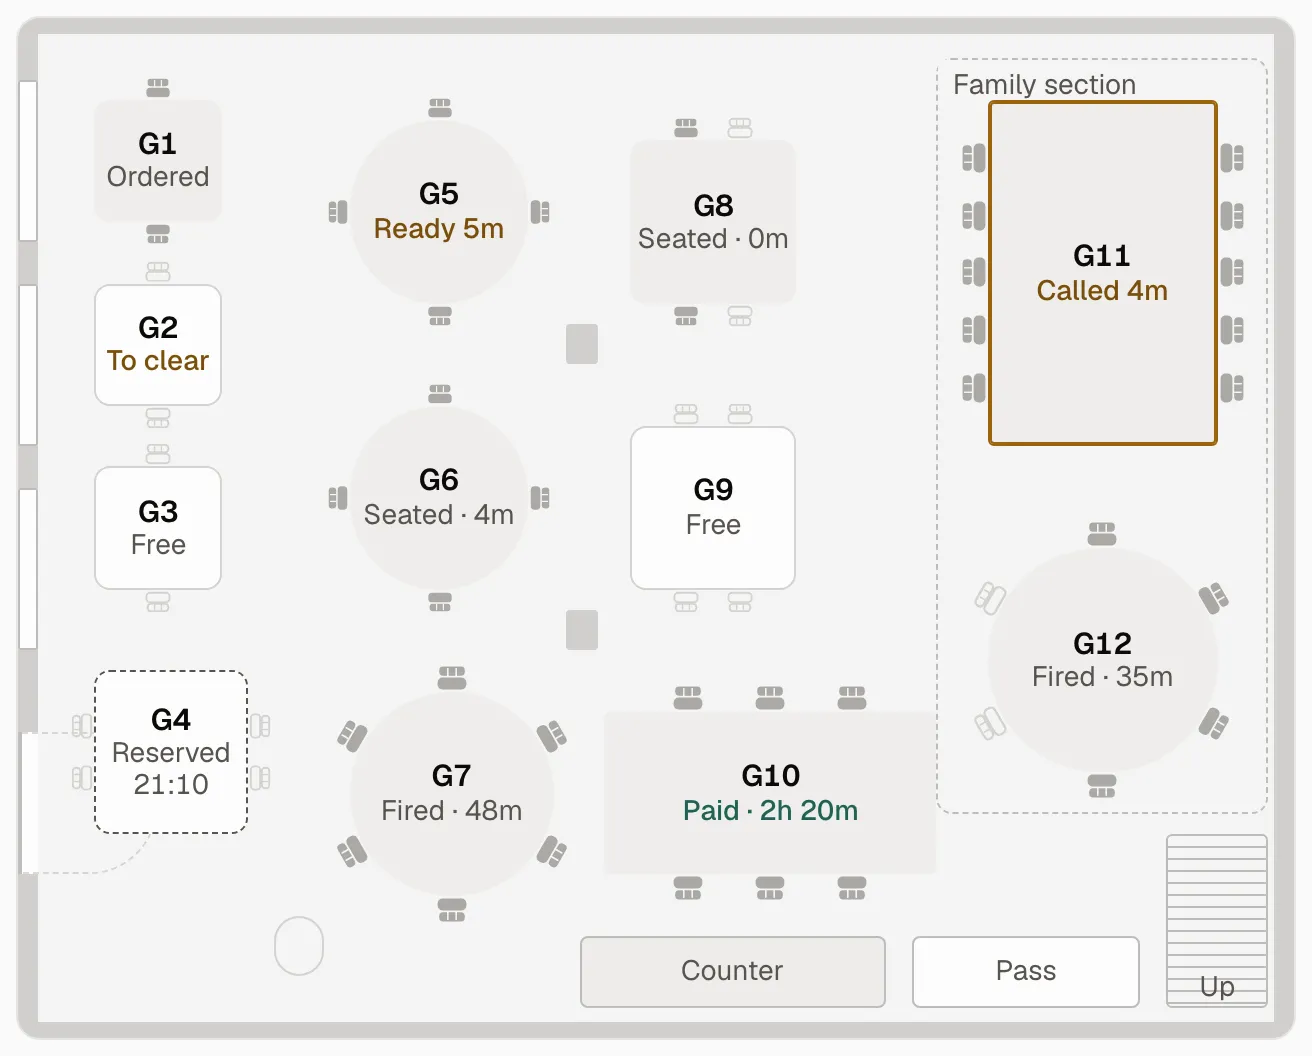Screen dimensions: 1312x1056
Task: Click the top-left seat of table G11
Action: click(x=974, y=158)
